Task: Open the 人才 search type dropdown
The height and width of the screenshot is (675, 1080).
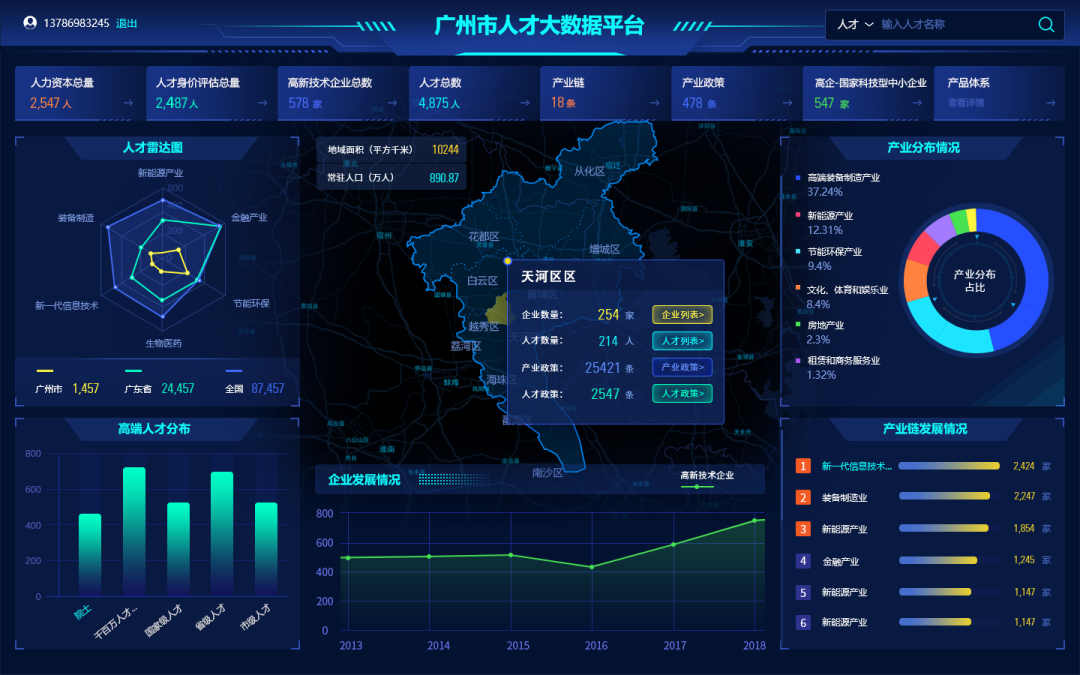Action: tap(855, 24)
